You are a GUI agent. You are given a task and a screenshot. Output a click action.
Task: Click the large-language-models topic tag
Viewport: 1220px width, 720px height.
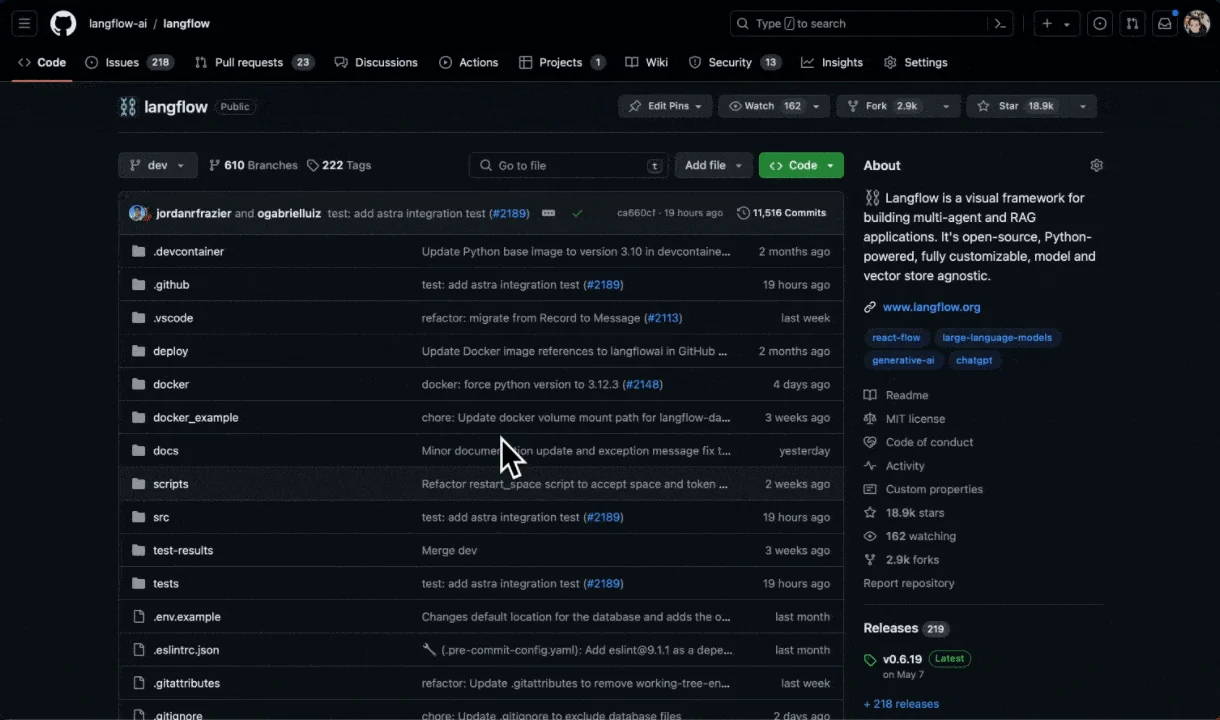(x=997, y=338)
